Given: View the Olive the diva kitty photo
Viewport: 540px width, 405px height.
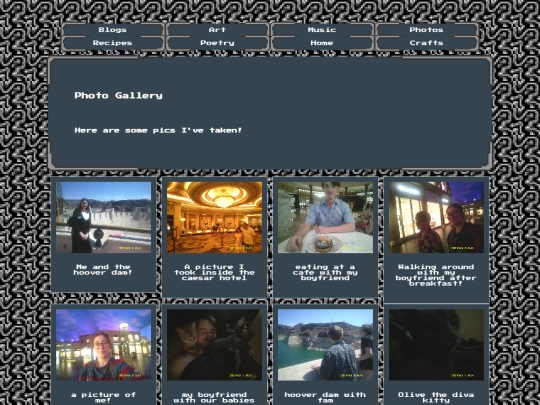Looking at the screenshot, I should click(x=436, y=345).
